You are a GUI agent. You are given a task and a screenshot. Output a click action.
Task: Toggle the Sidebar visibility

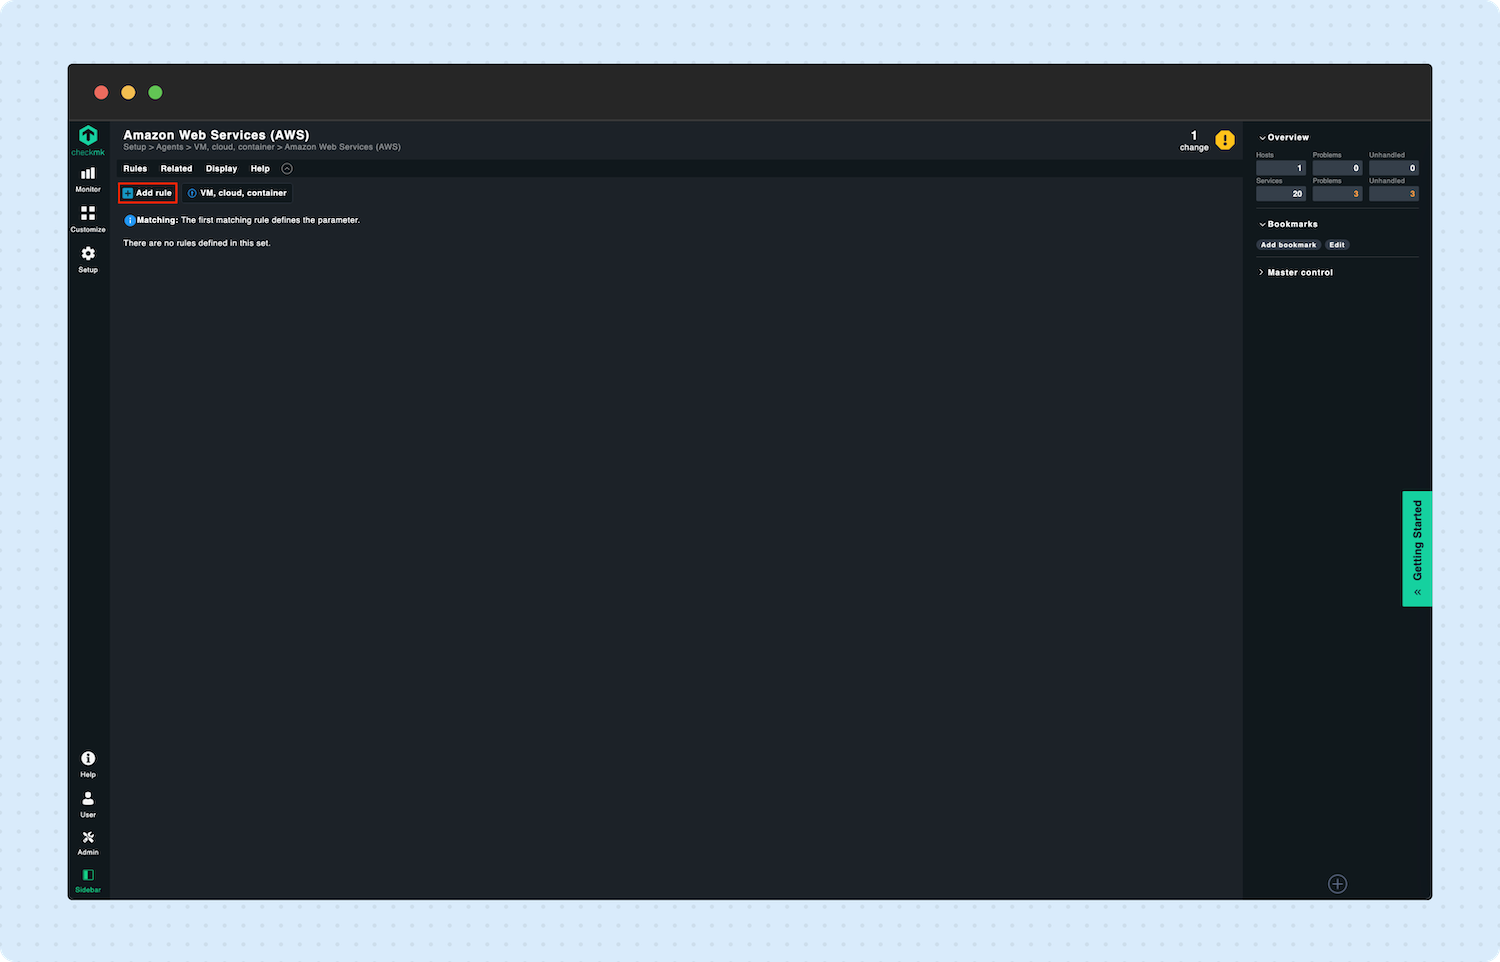point(88,880)
